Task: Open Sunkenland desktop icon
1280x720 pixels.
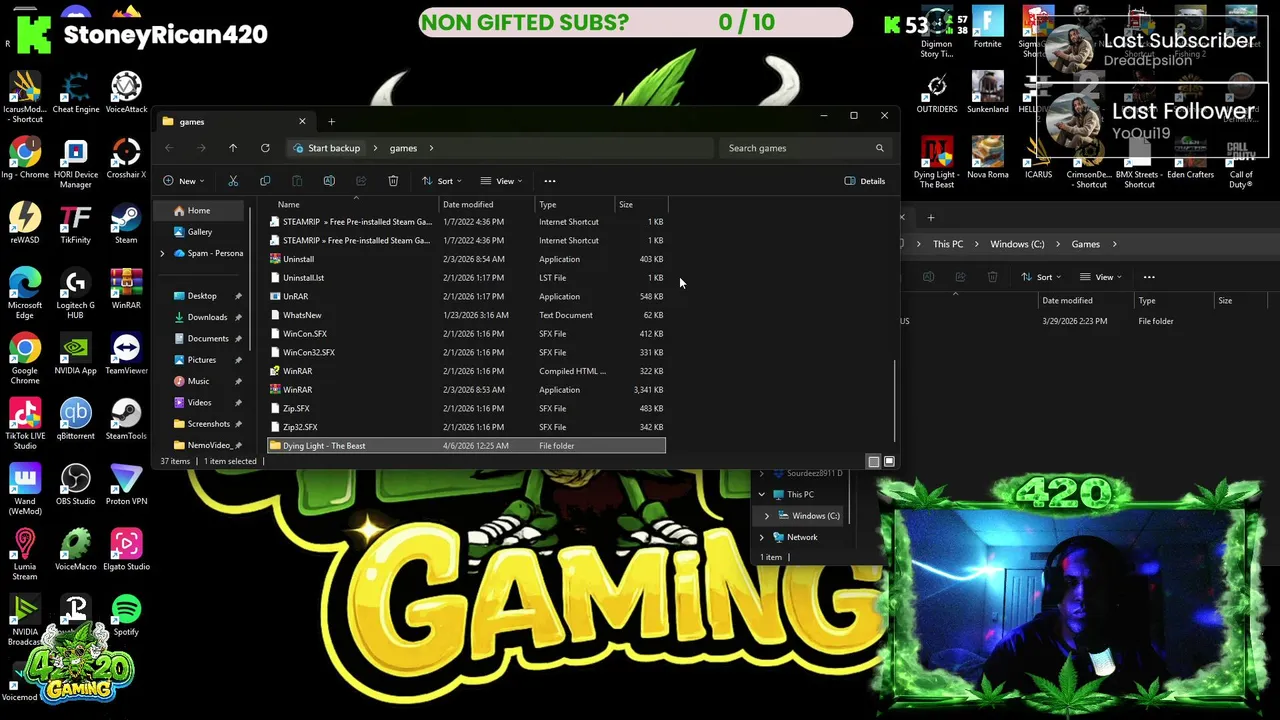Action: [987, 93]
